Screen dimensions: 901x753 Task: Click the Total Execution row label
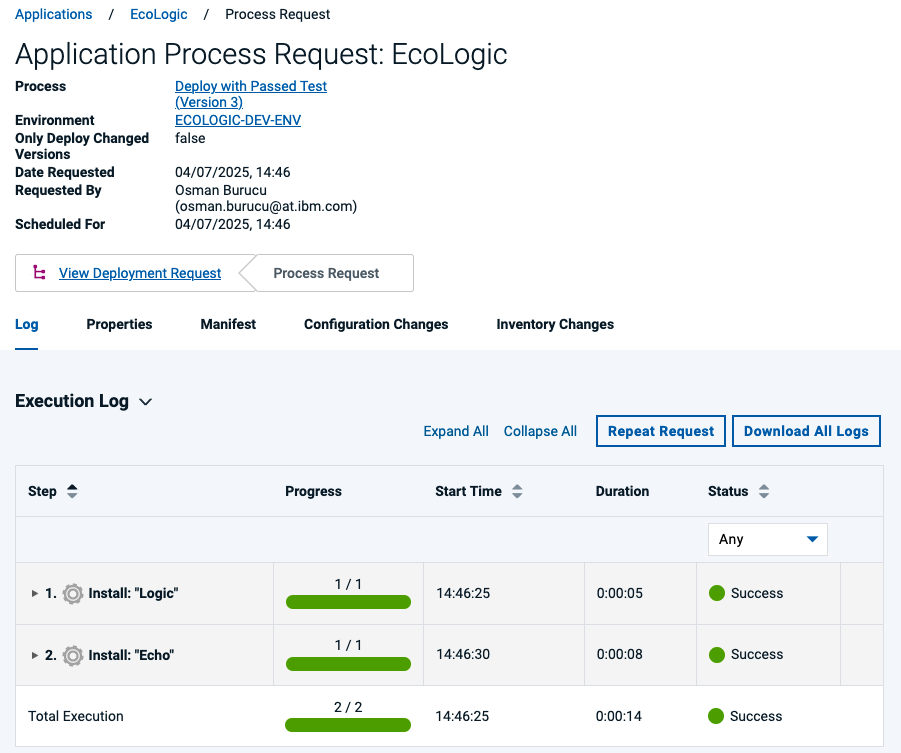tap(76, 716)
